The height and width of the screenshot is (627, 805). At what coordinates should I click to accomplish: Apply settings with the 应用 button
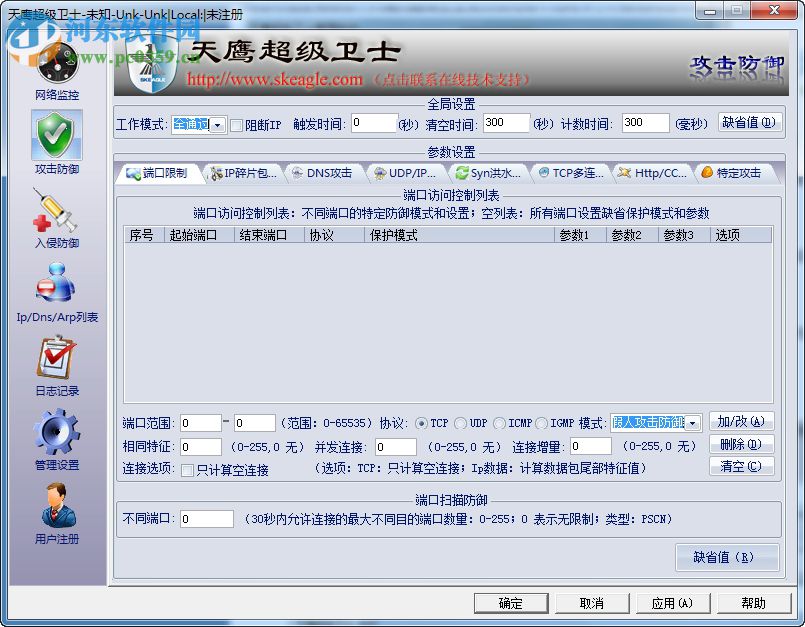[x=673, y=603]
